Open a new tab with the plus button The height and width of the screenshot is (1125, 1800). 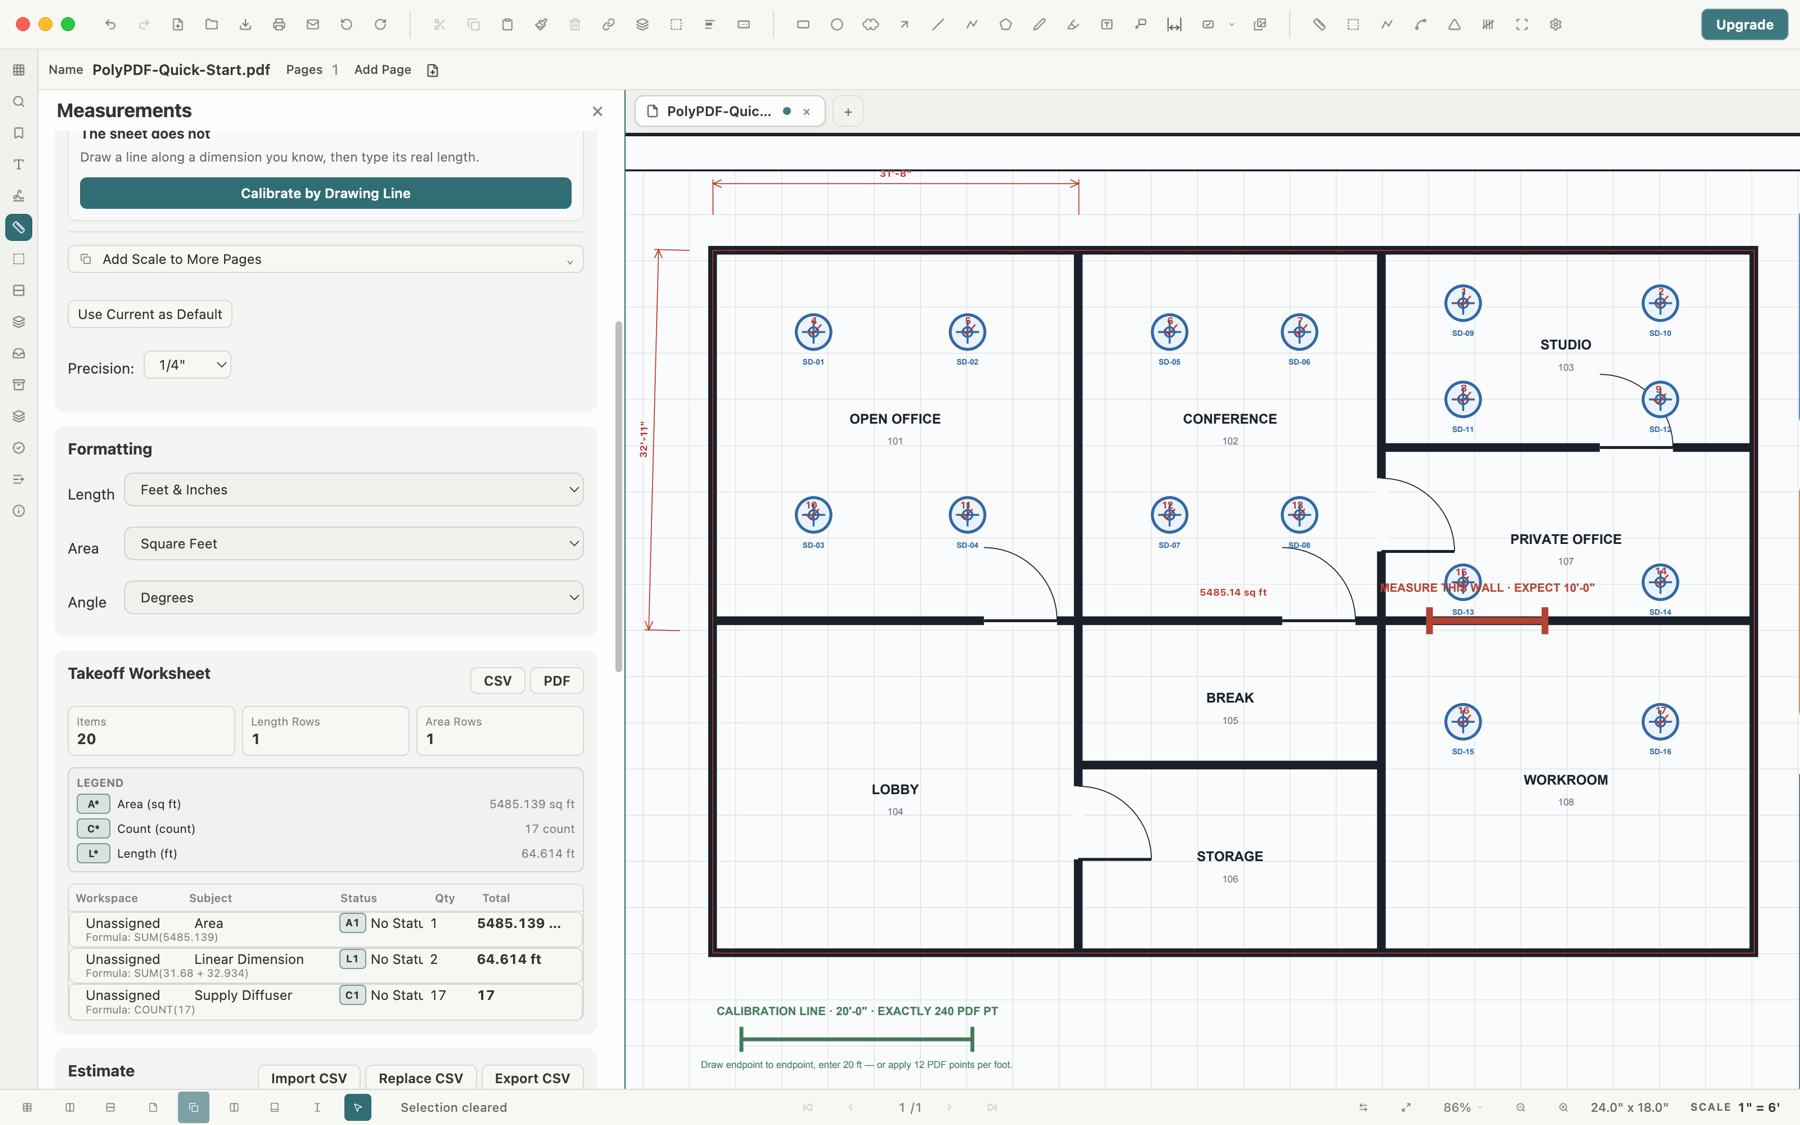tap(848, 112)
